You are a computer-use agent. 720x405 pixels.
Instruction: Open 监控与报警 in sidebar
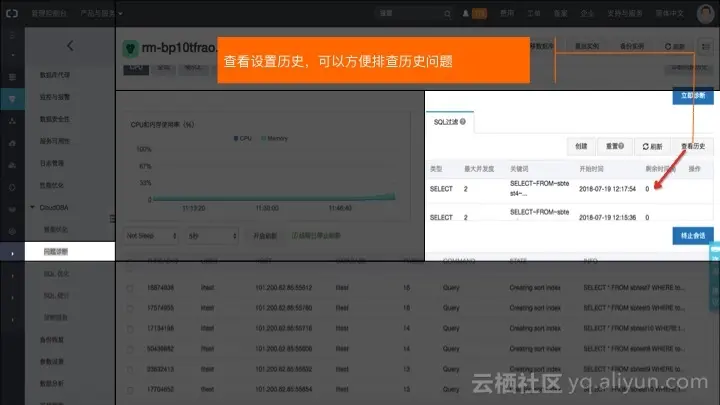[x=55, y=97]
